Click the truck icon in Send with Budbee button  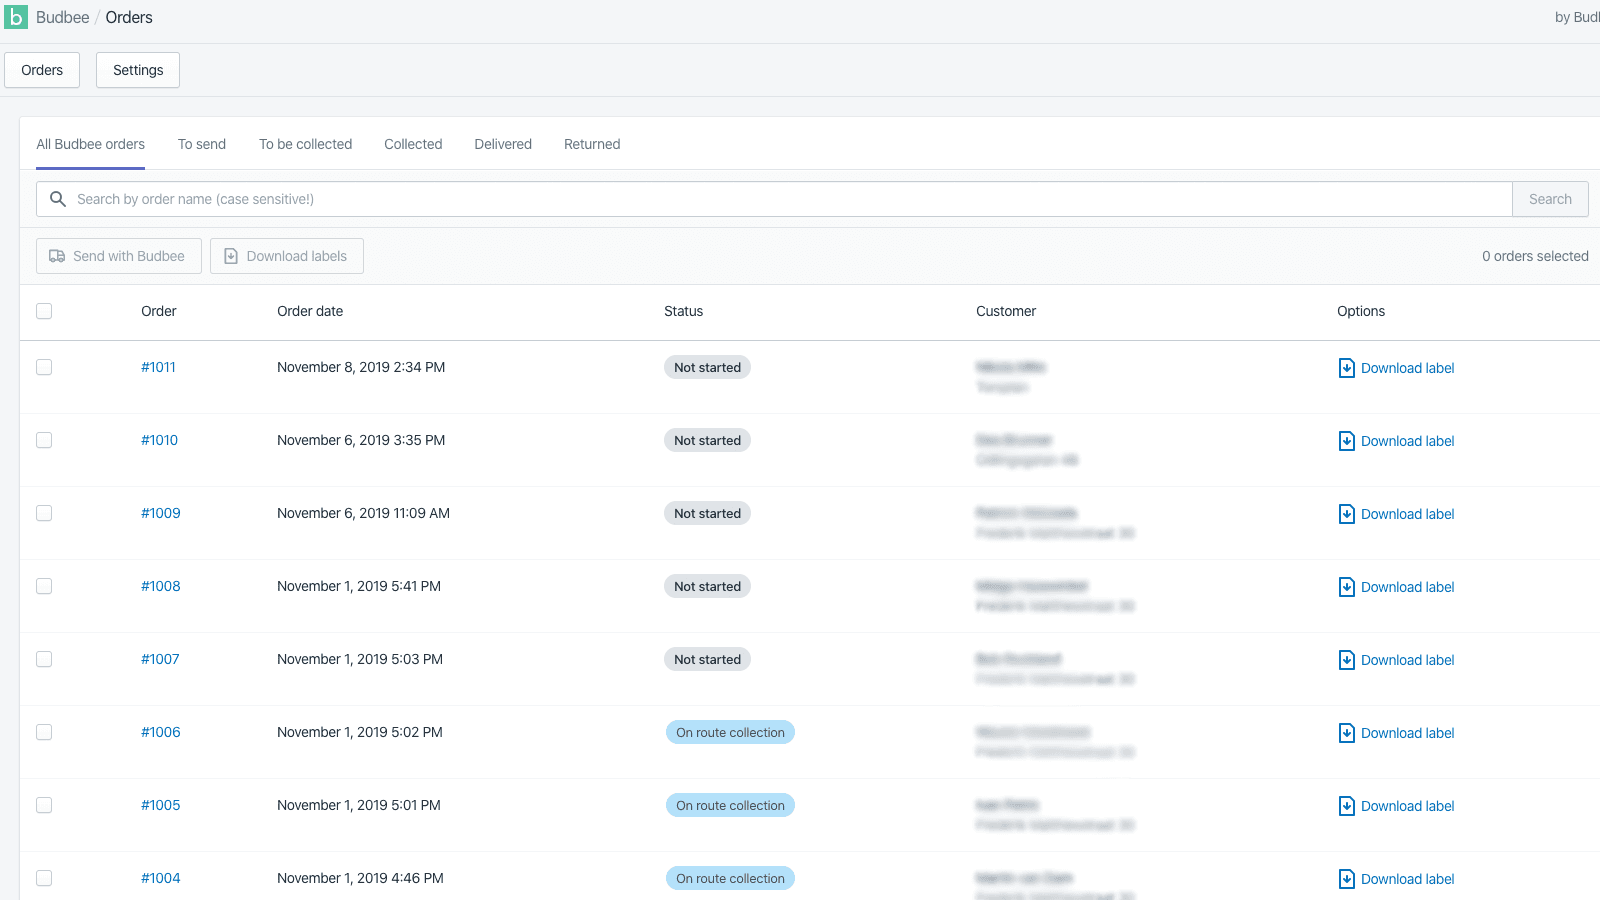(57, 256)
